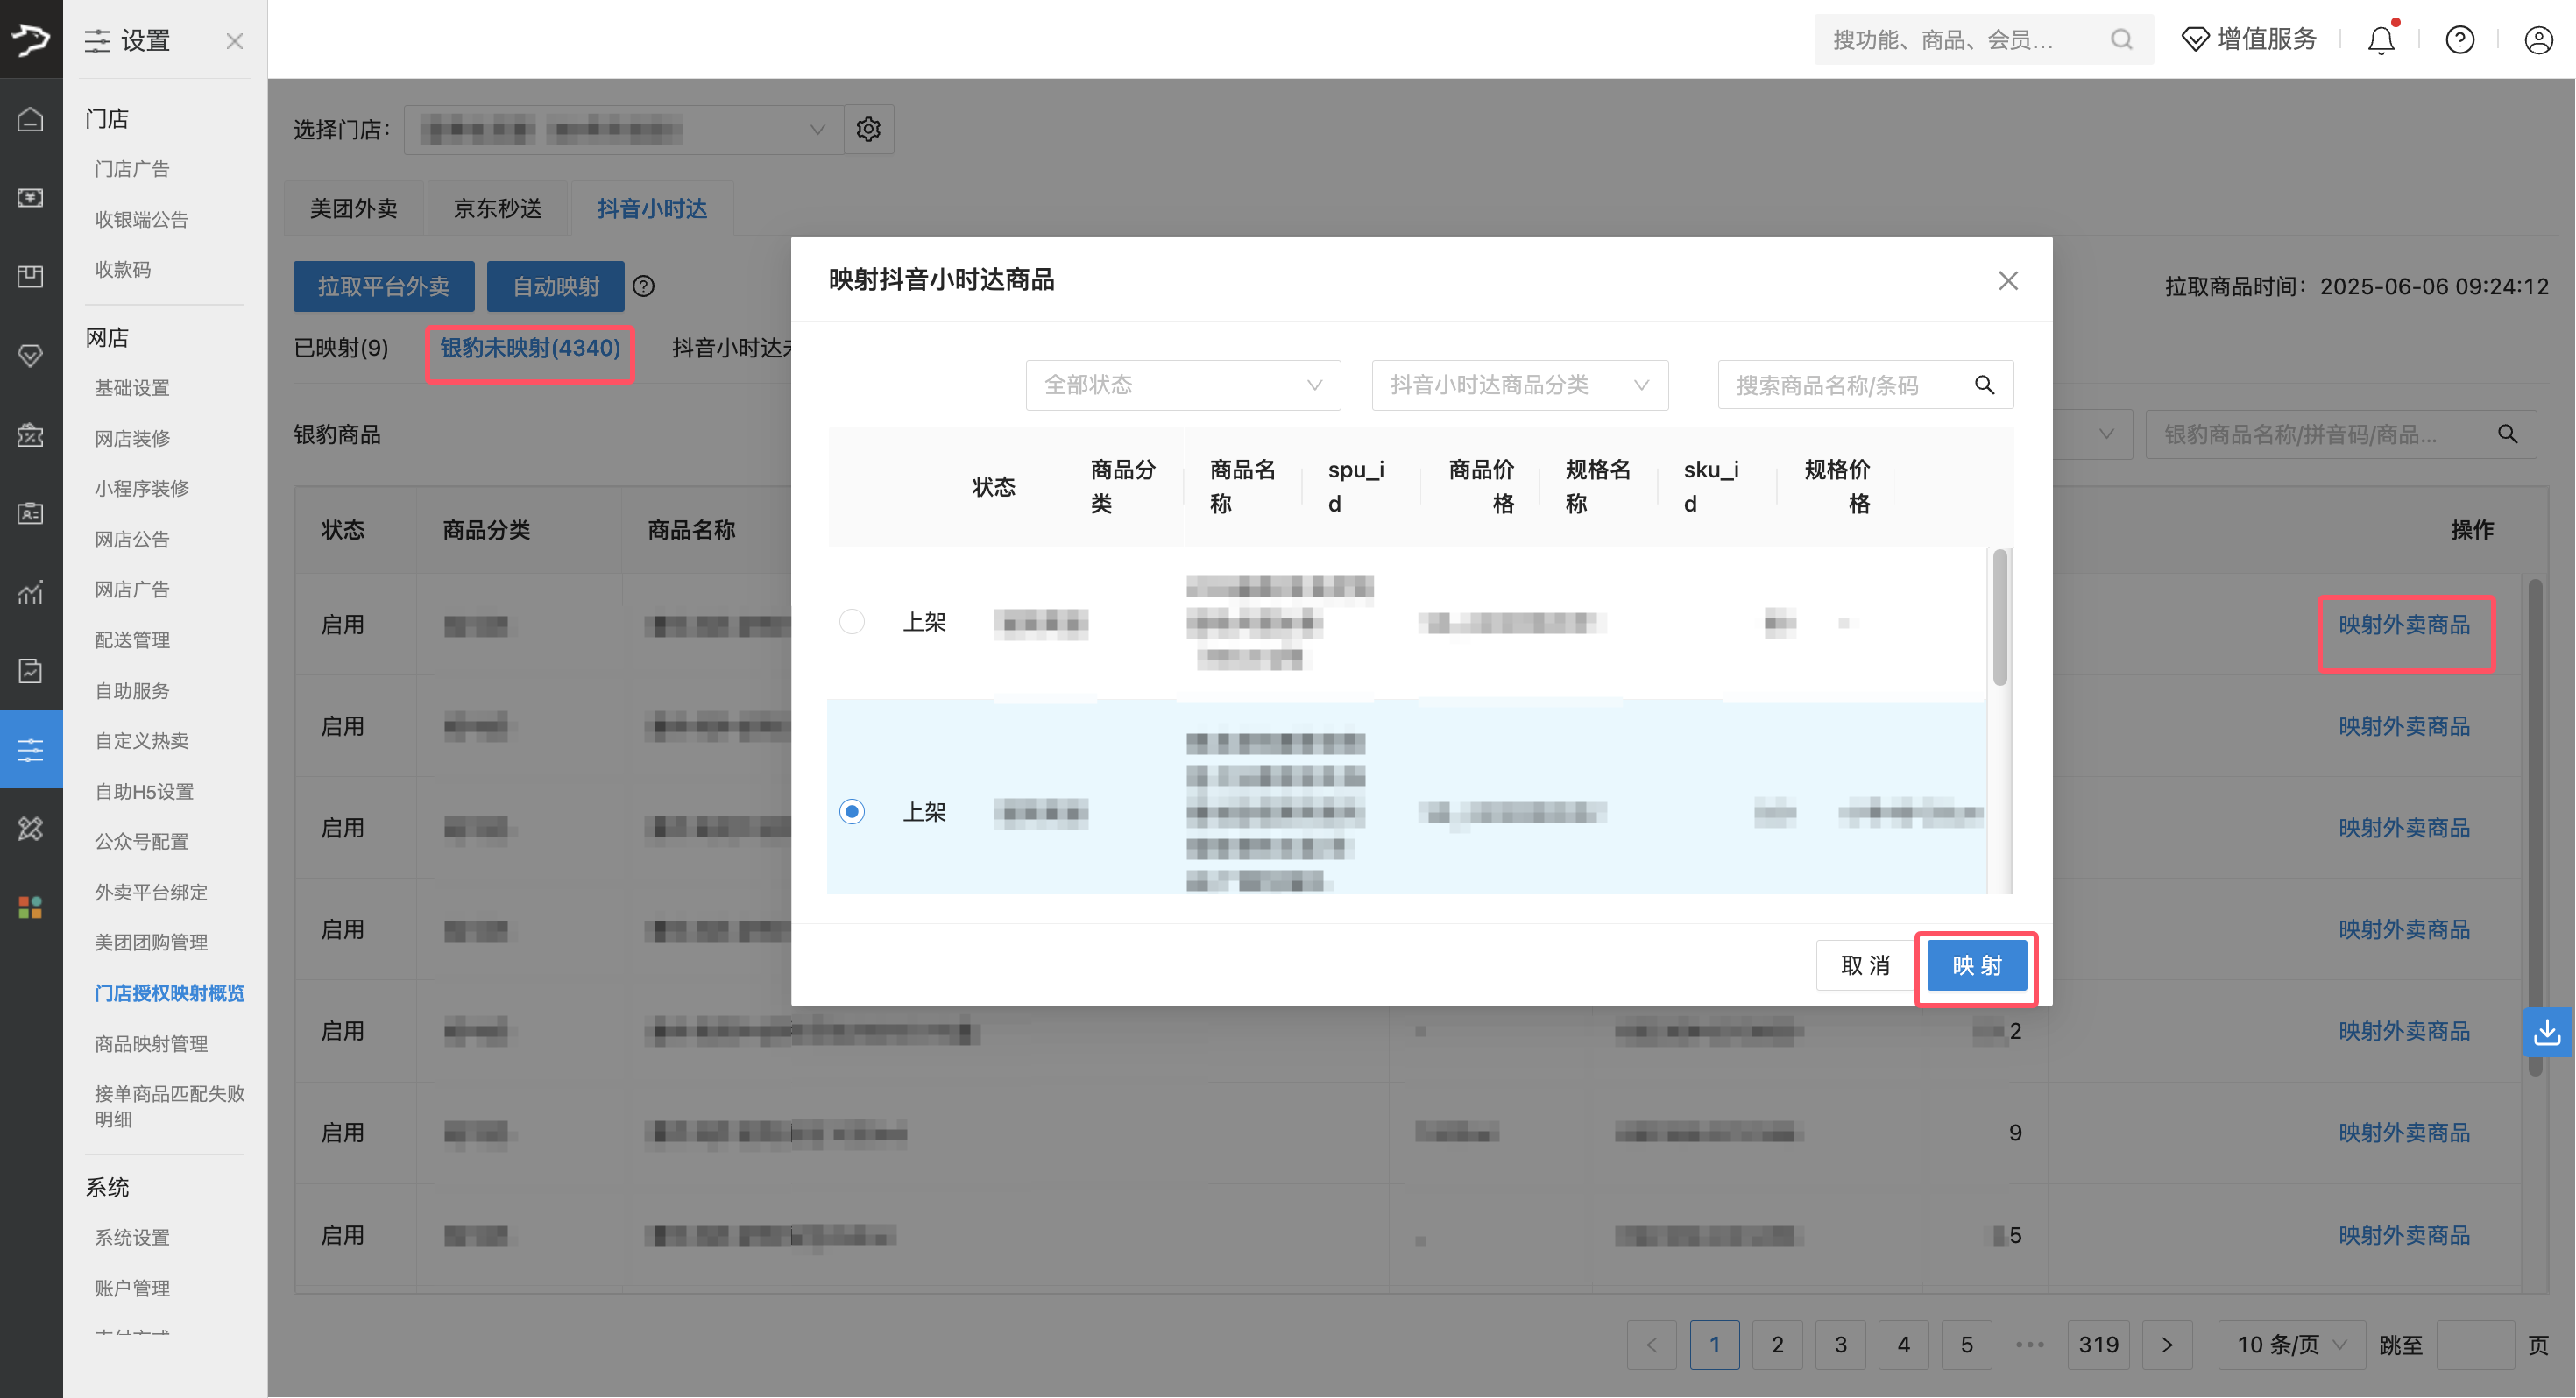
Task: Open the reports chart icon in left rail
Action: pyautogui.click(x=31, y=592)
